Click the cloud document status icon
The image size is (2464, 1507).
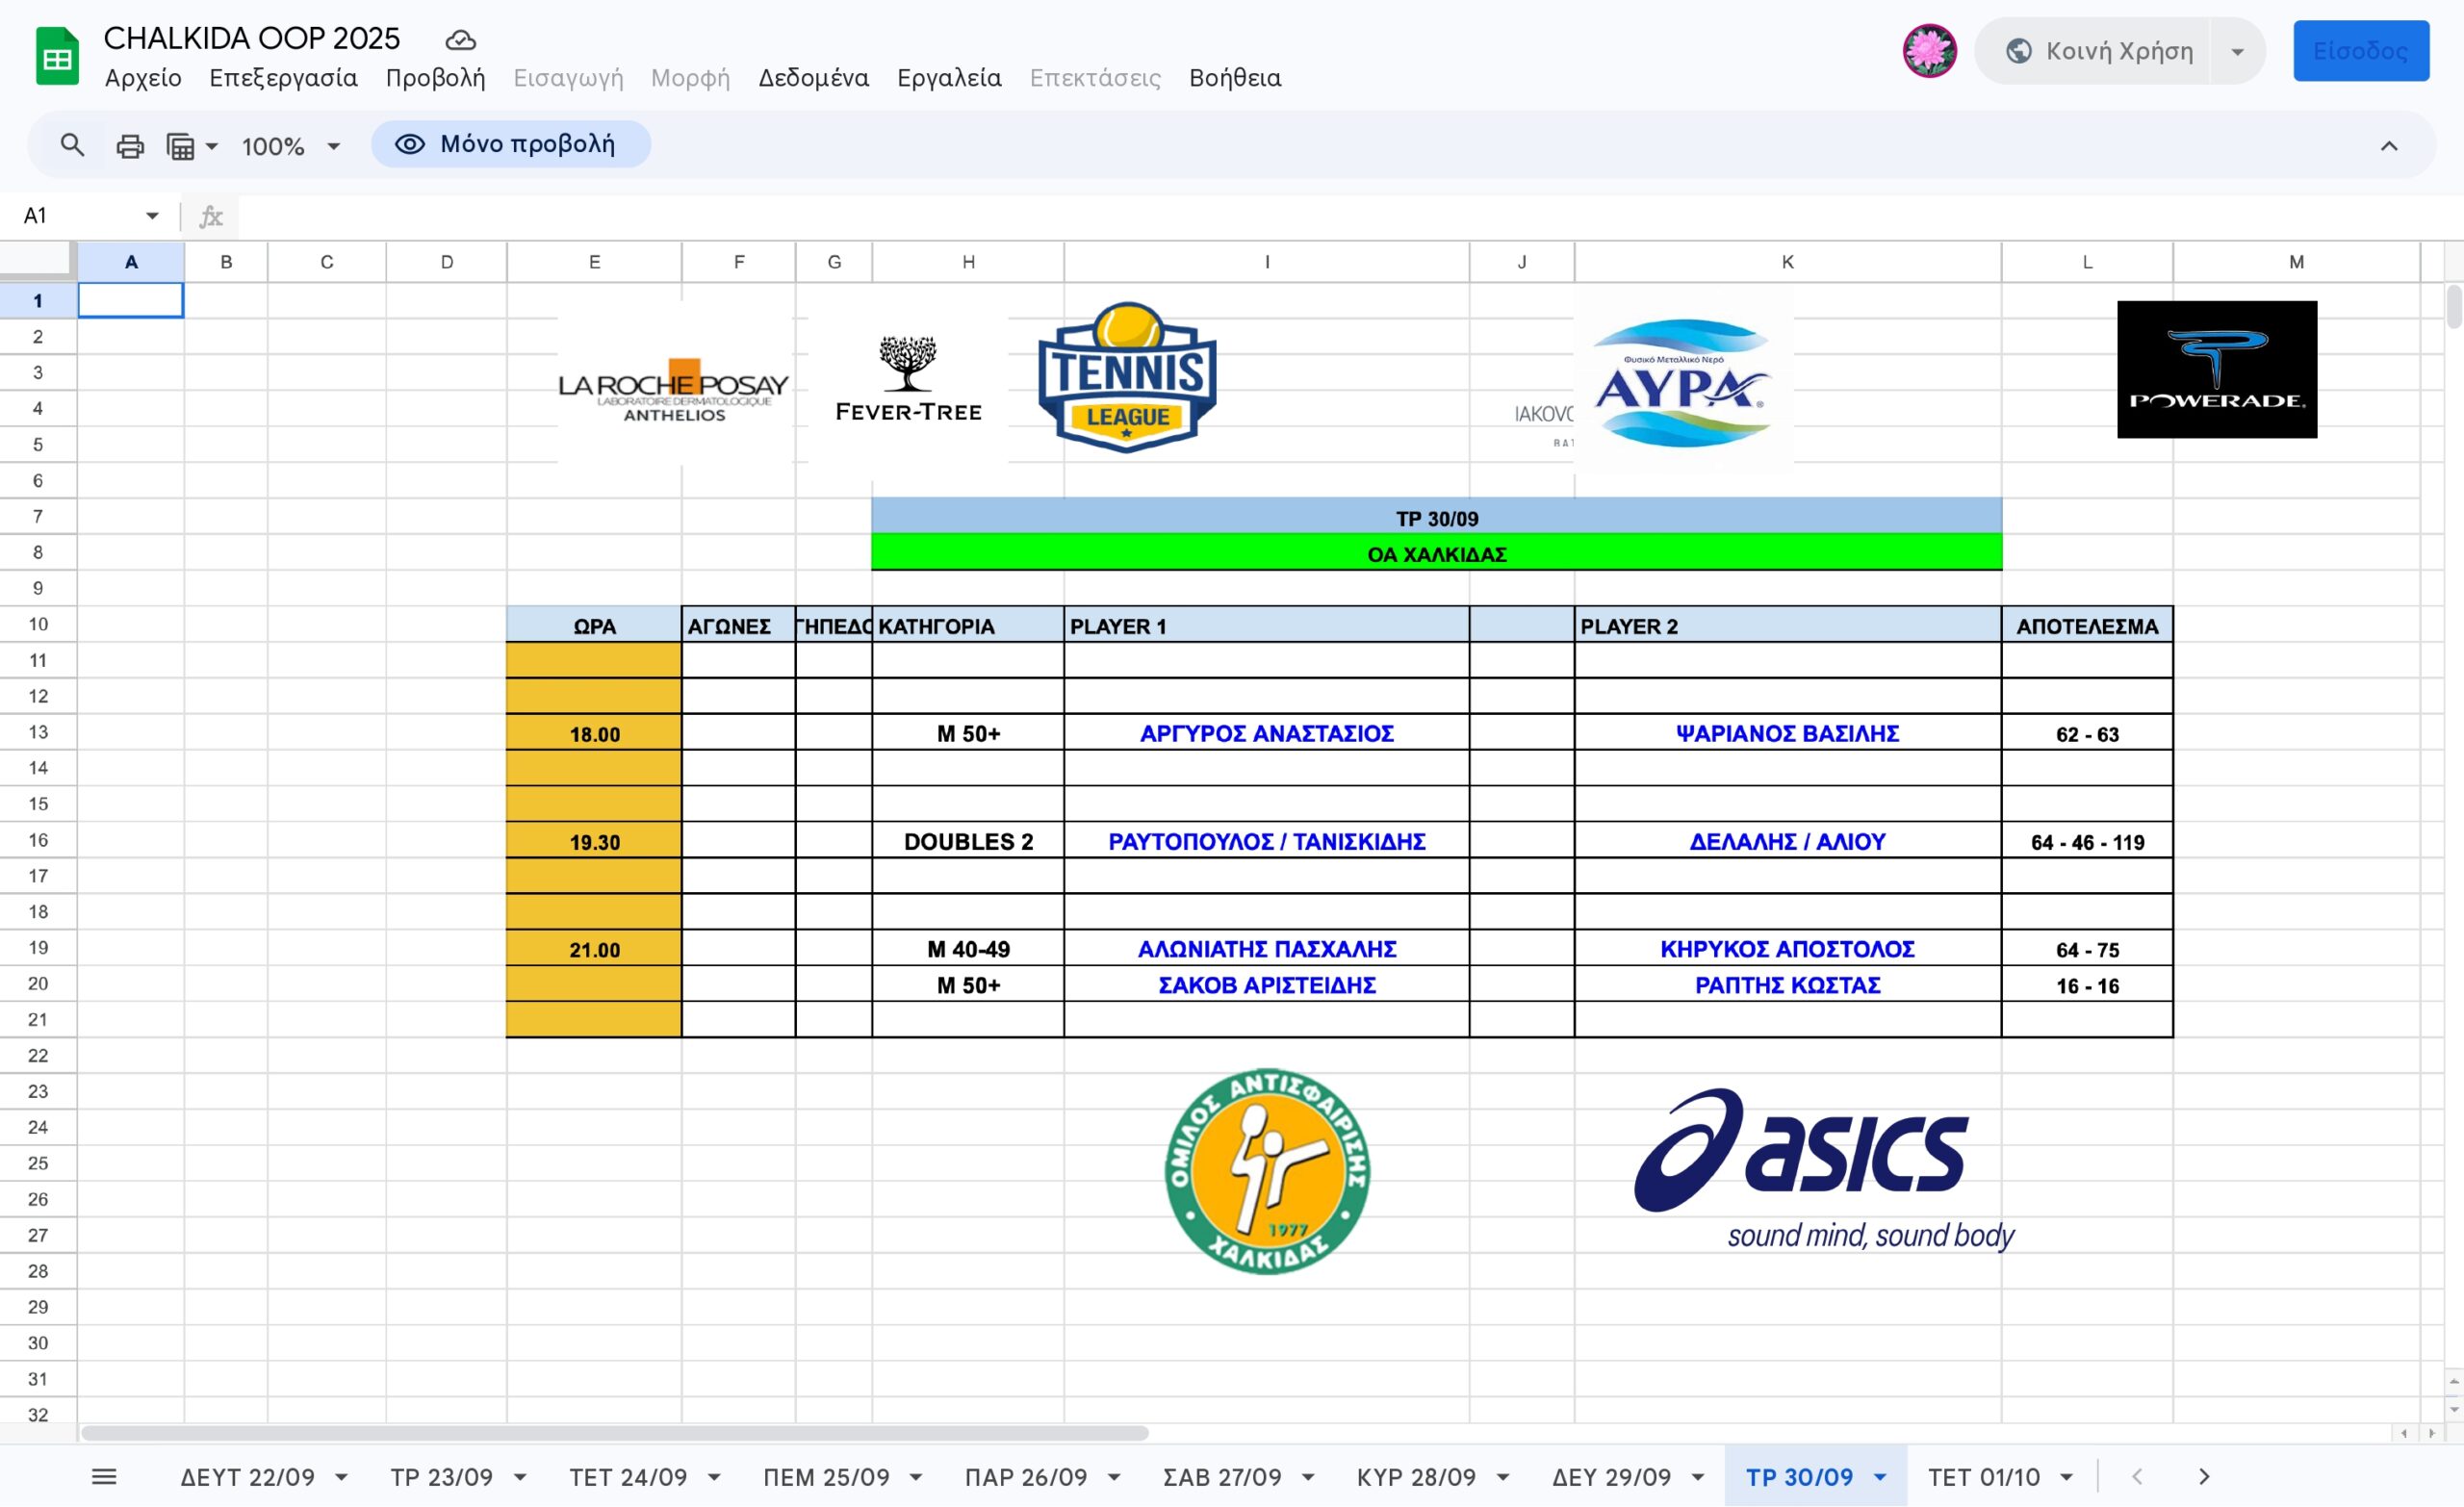point(459,40)
